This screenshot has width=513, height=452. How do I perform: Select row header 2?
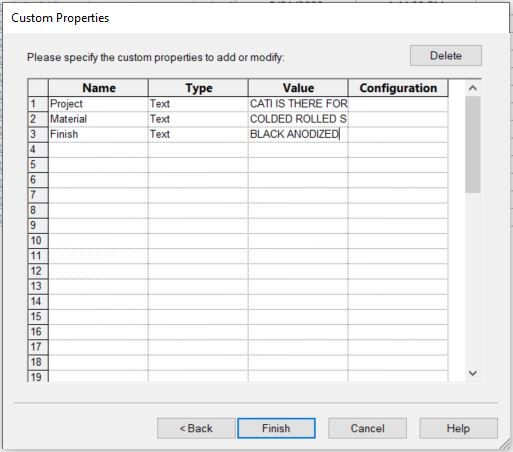pyautogui.click(x=38, y=119)
